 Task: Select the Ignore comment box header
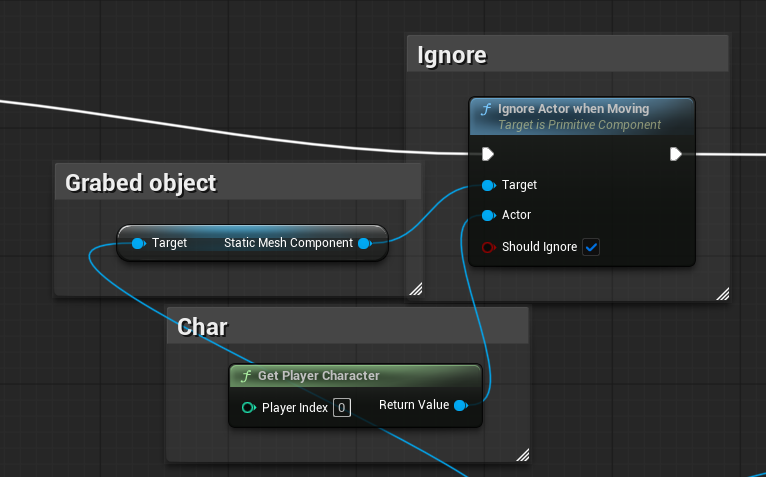(x=568, y=56)
